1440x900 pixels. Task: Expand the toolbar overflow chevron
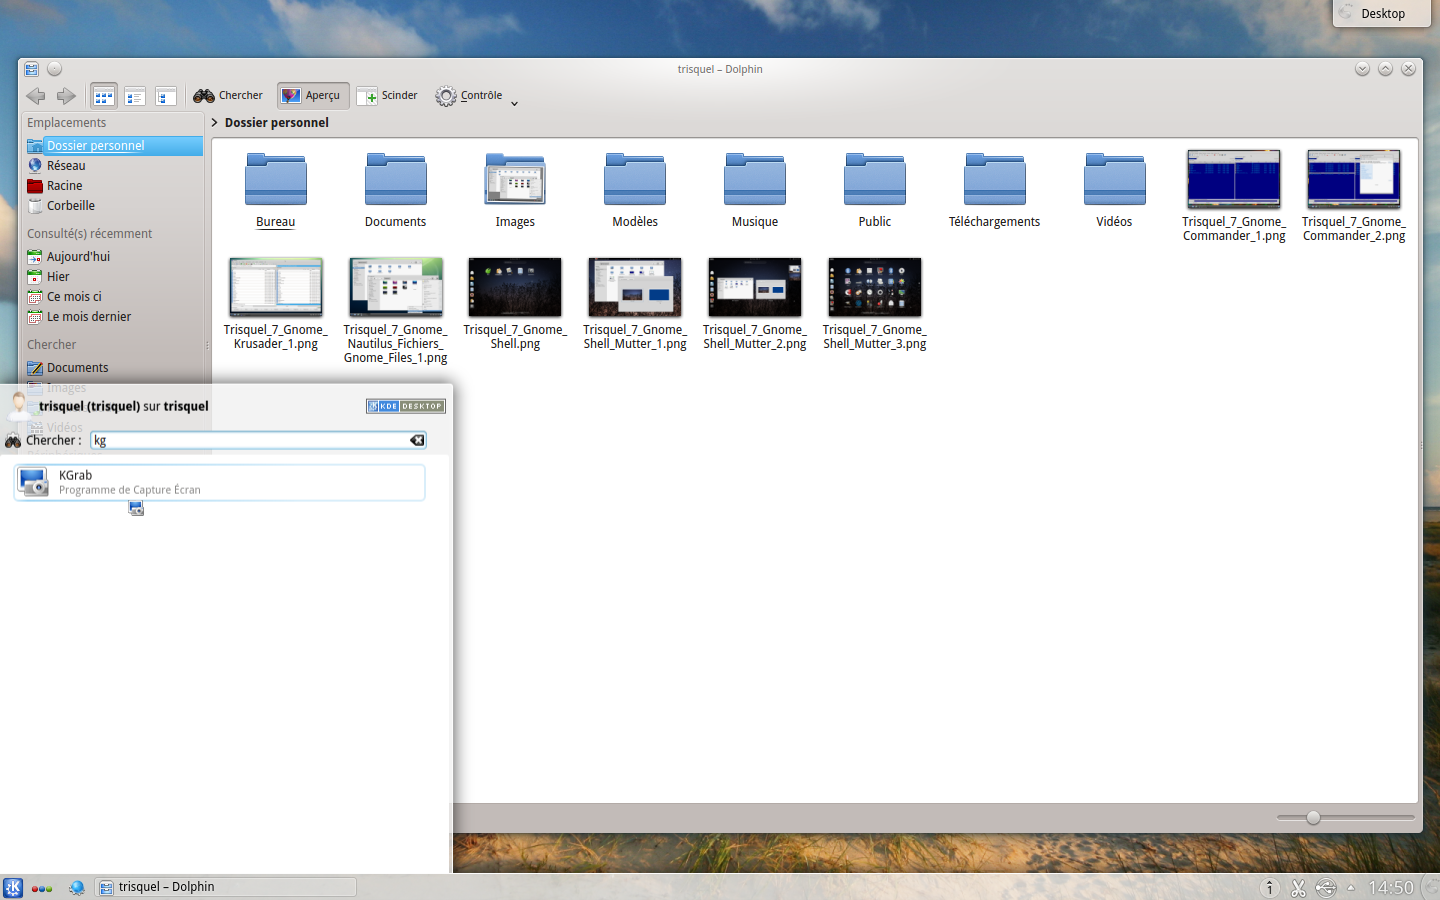(514, 103)
